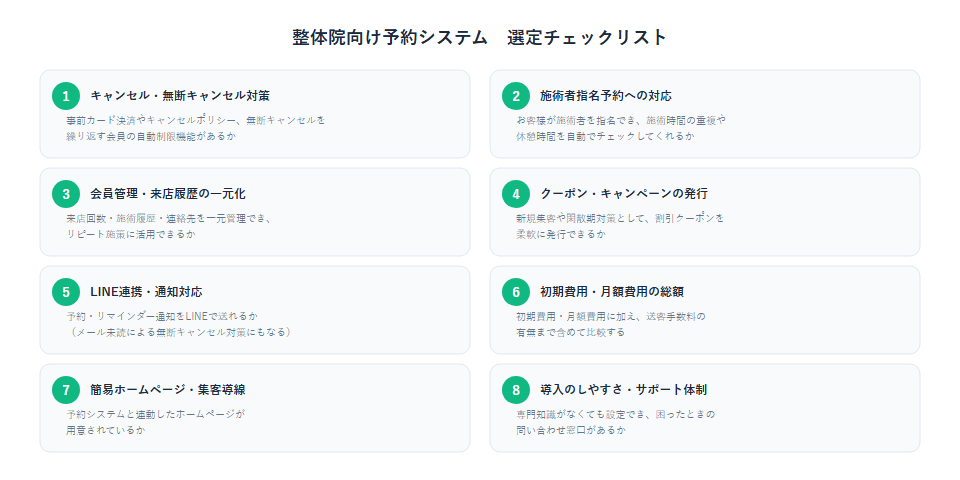The image size is (960, 480).
Task: Click the page title 整体院向け予約システム 選定チェックリスト
Action: click(479, 37)
